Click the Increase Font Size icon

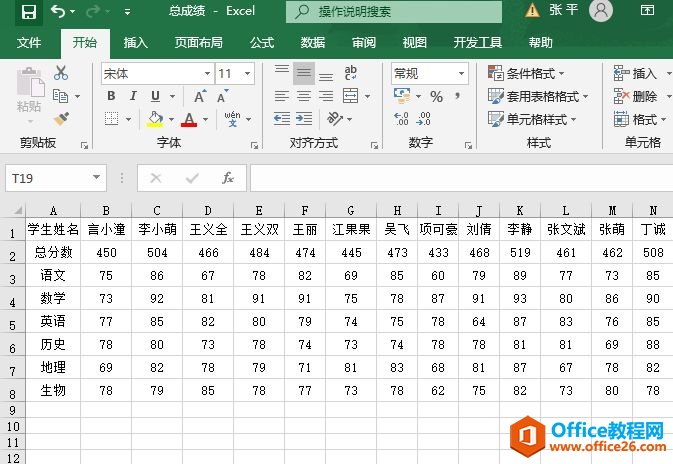point(200,96)
